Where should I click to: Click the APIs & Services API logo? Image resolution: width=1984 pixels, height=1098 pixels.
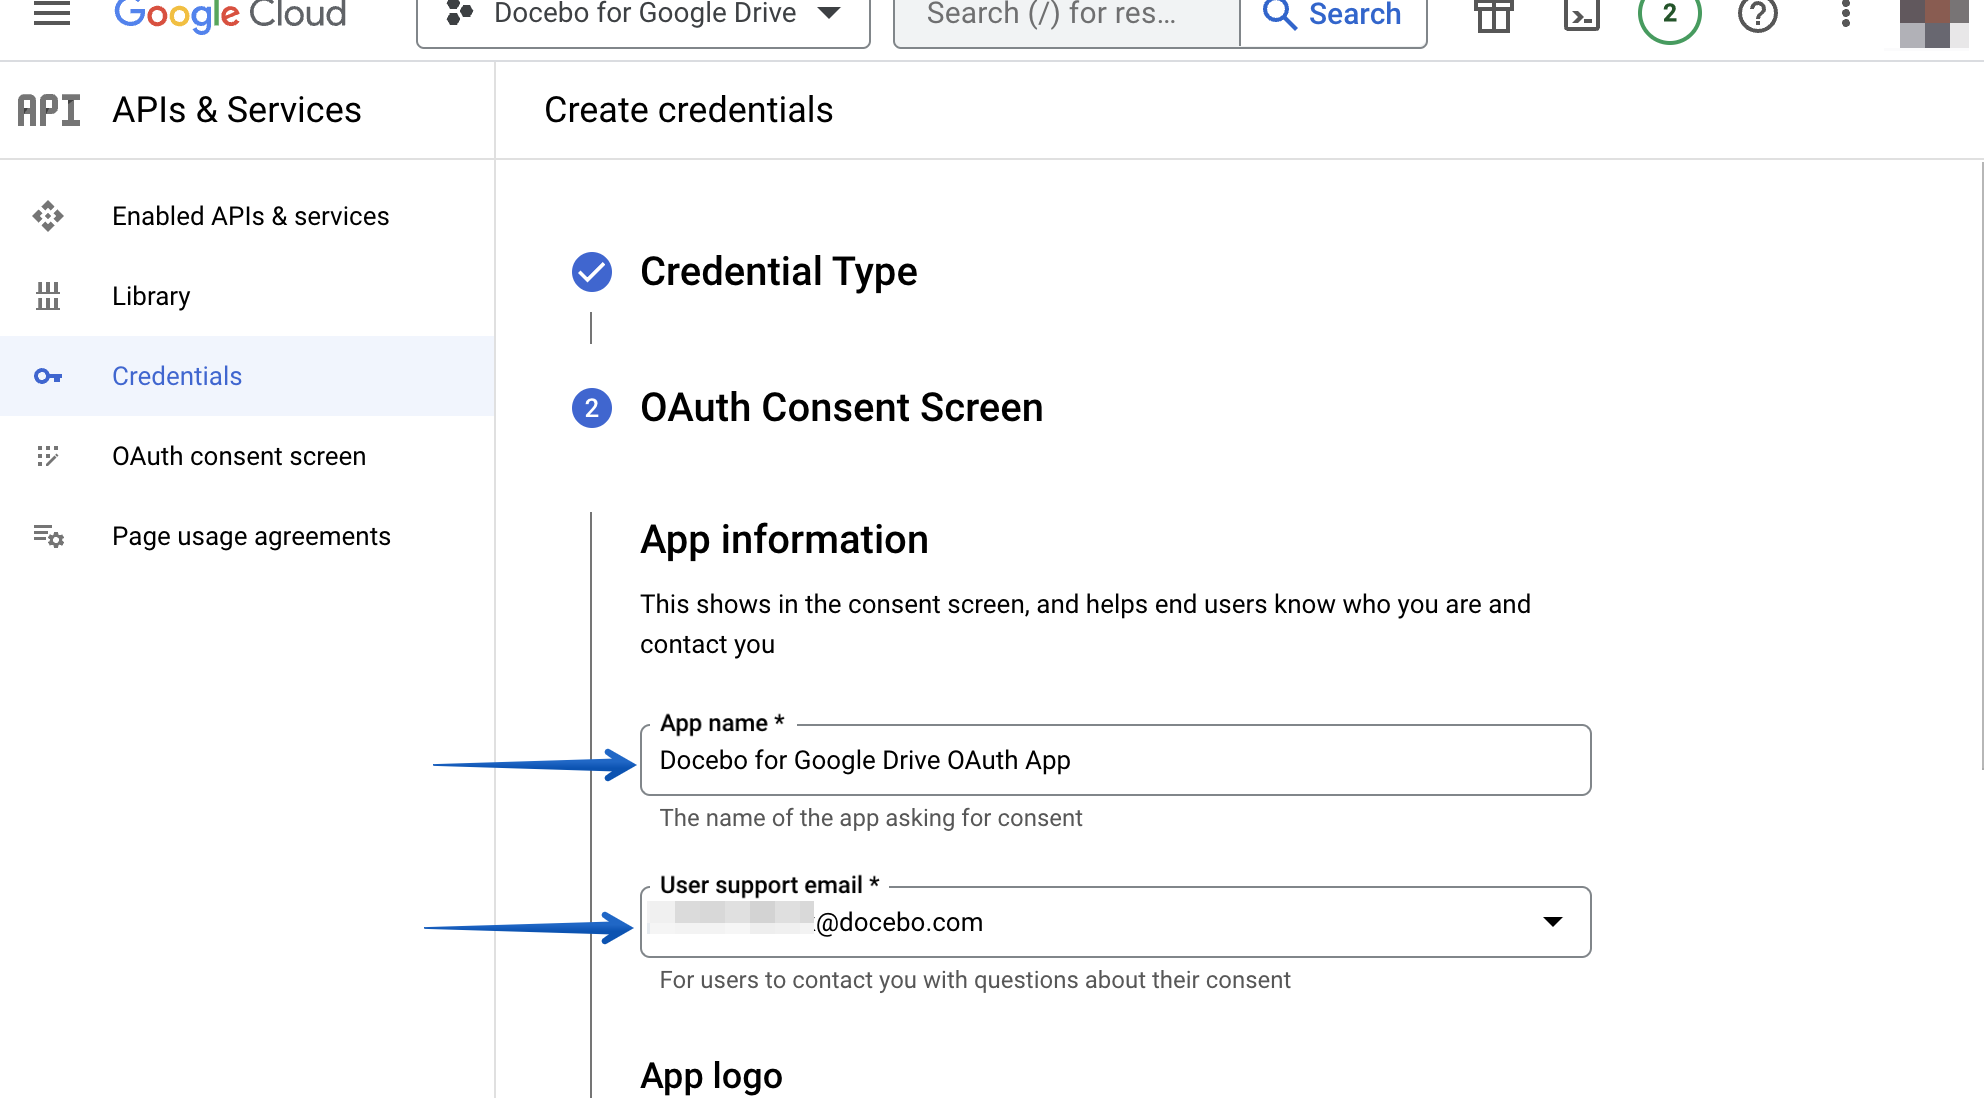48,110
